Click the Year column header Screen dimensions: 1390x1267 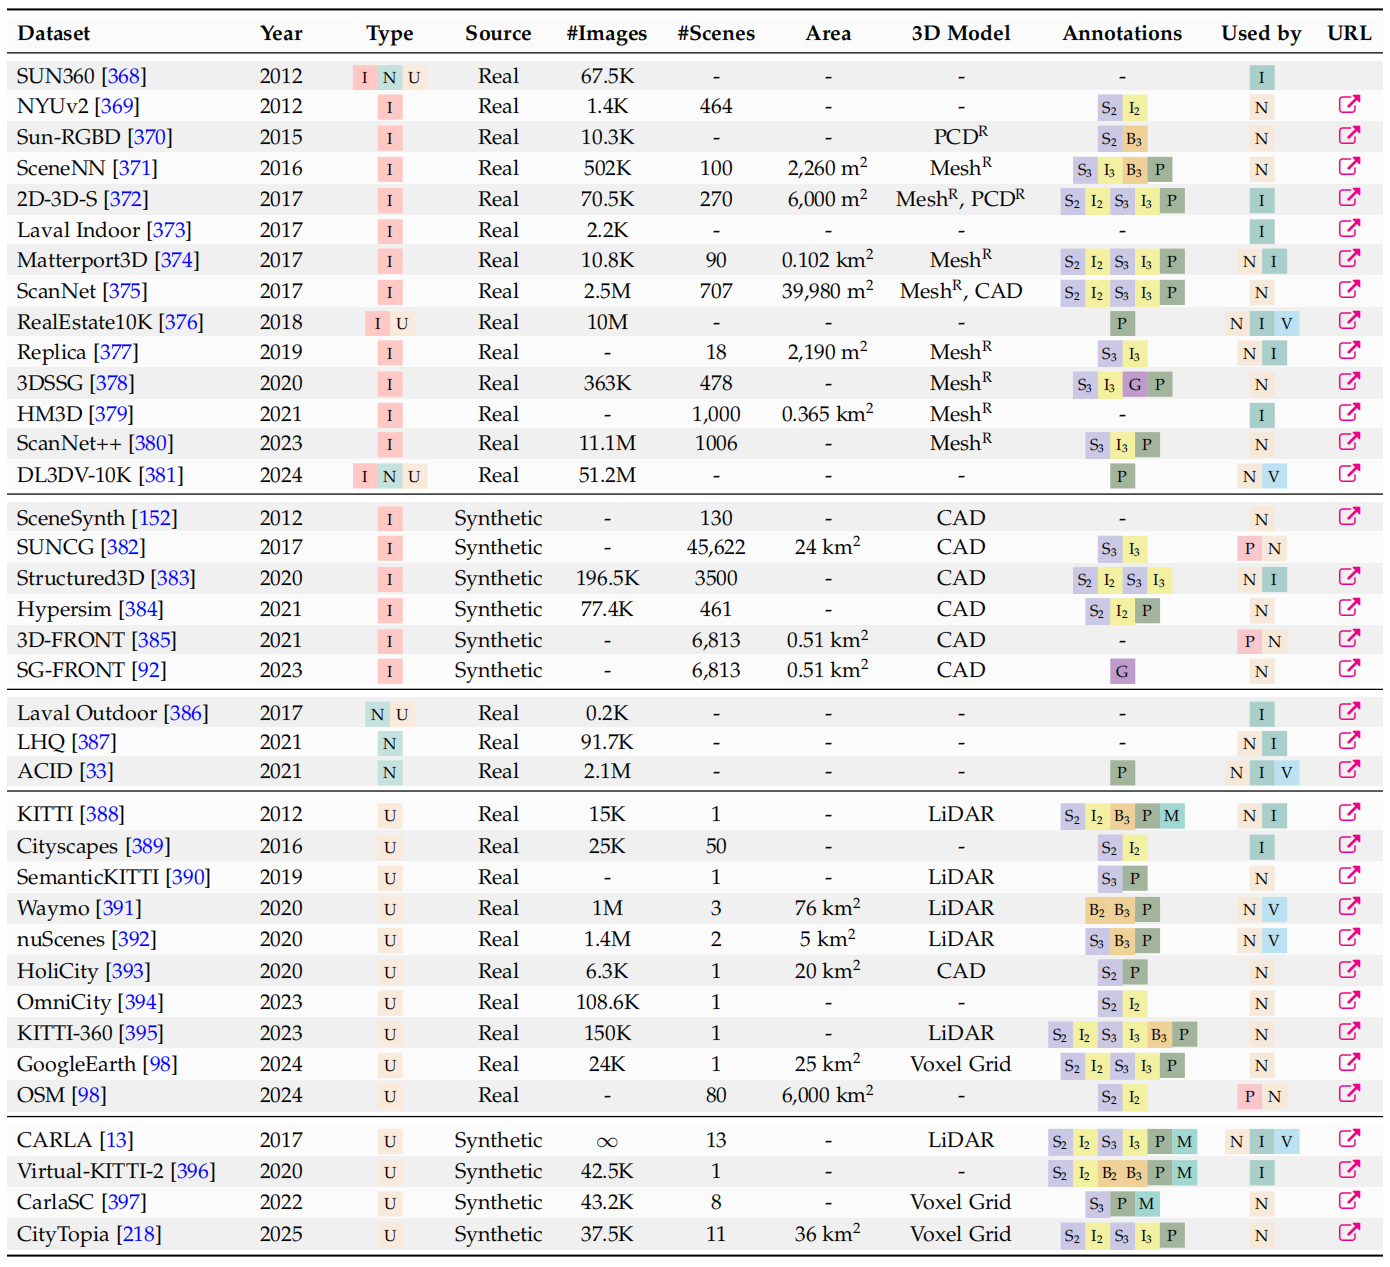point(281,33)
